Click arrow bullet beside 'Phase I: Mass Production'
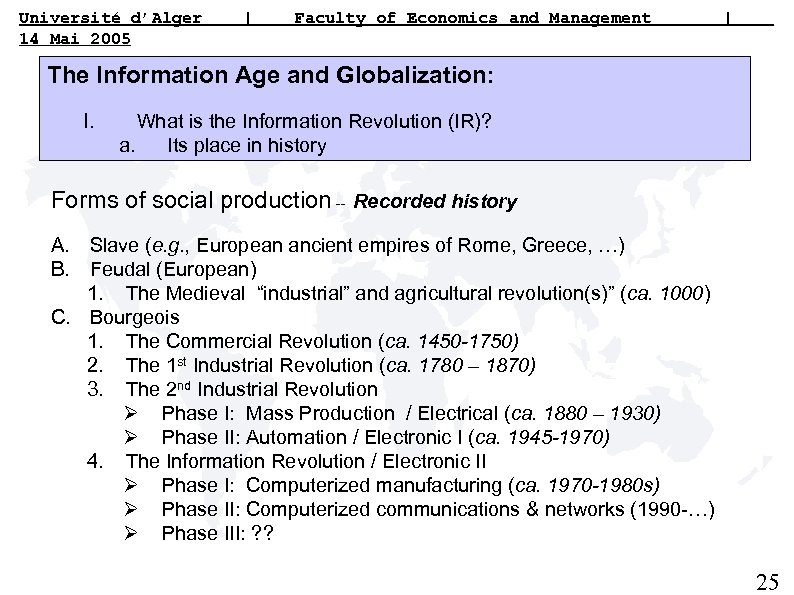Image resolution: width=794 pixels, height=595 pixels. point(131,413)
